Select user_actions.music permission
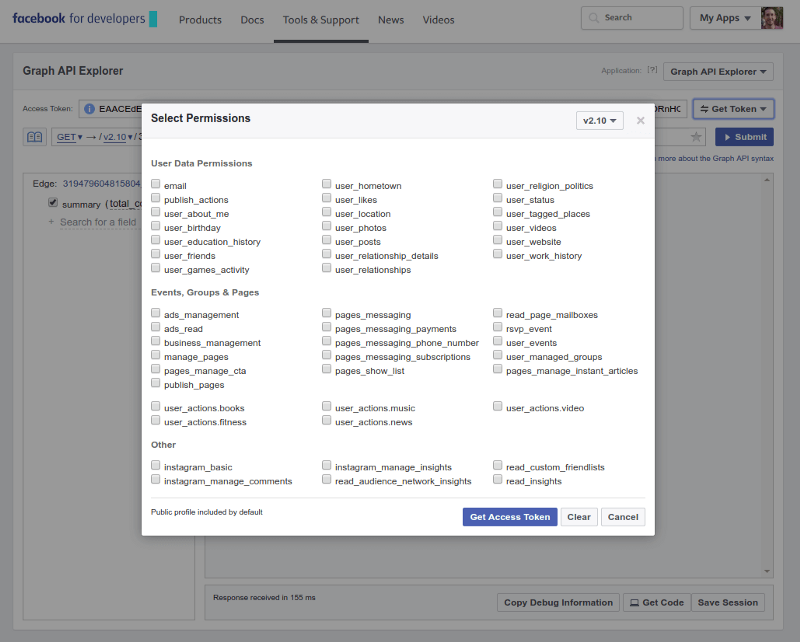The image size is (800, 642). coord(327,406)
